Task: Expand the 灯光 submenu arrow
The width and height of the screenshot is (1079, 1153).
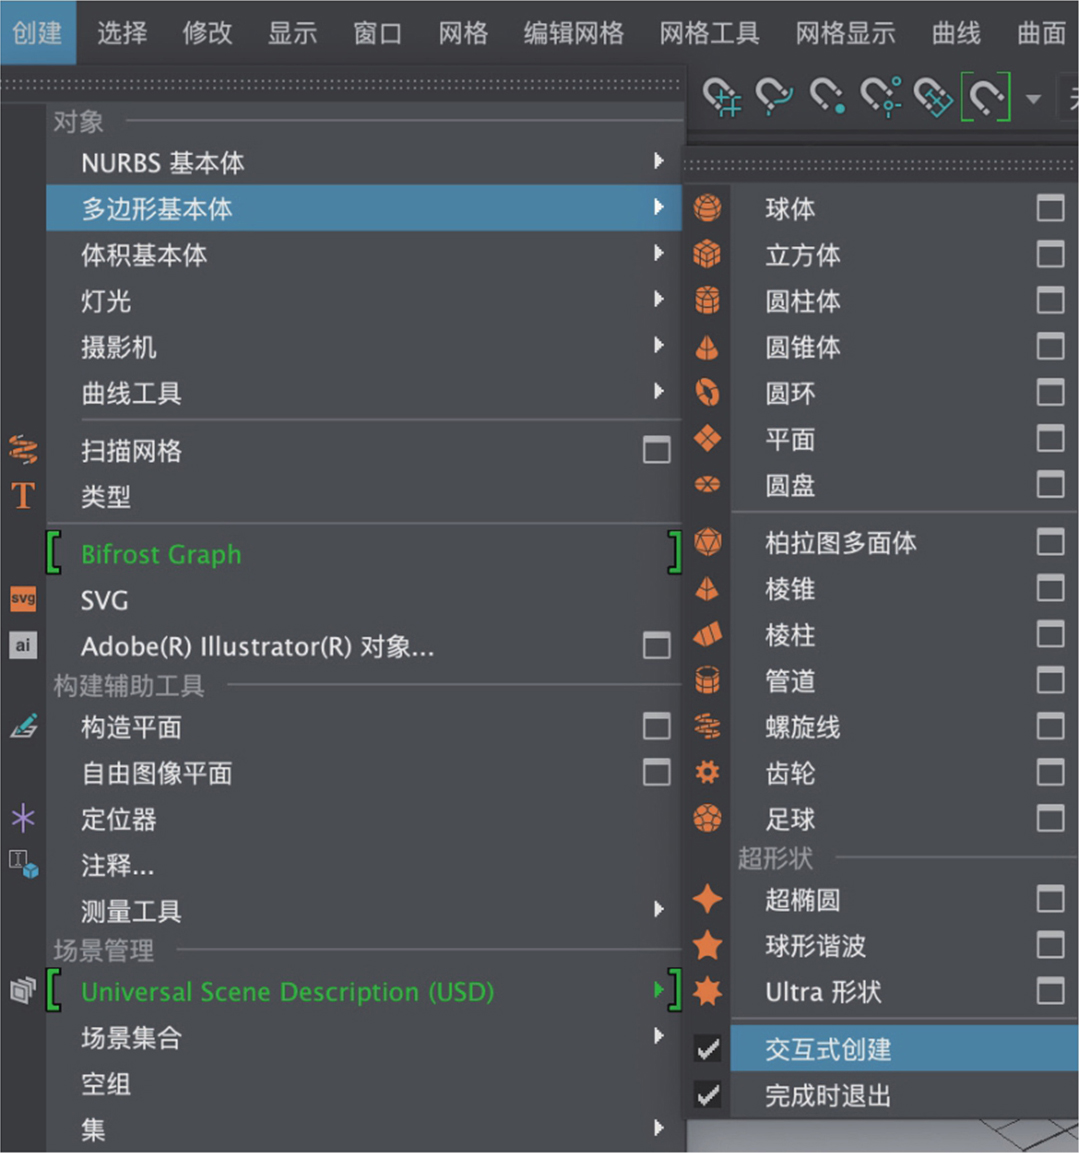Action: (658, 299)
